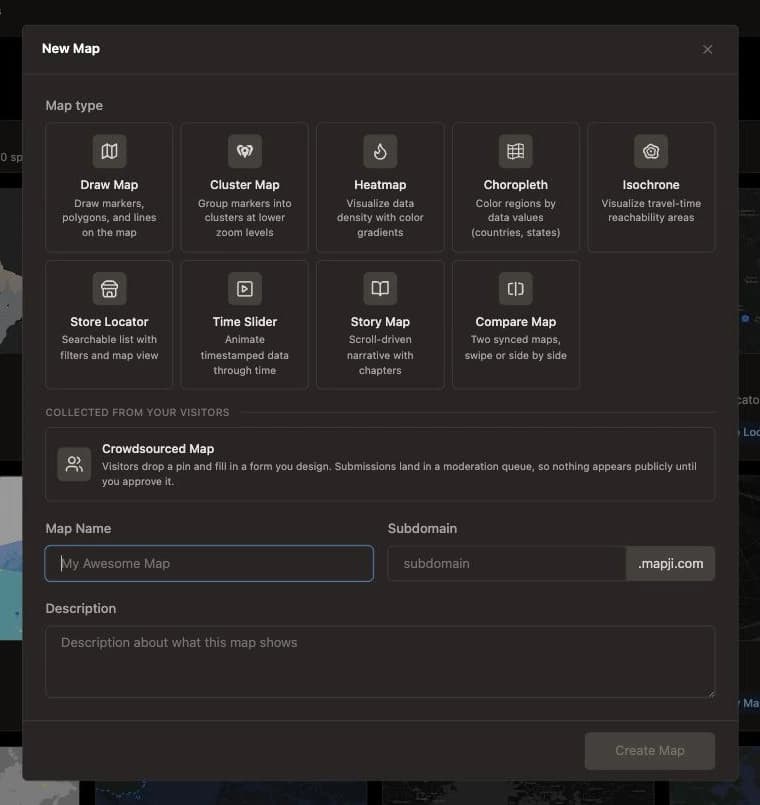Viewport: 760px width, 805px height.
Task: Click 'Group markers into clusters' description
Action: click(x=244, y=218)
